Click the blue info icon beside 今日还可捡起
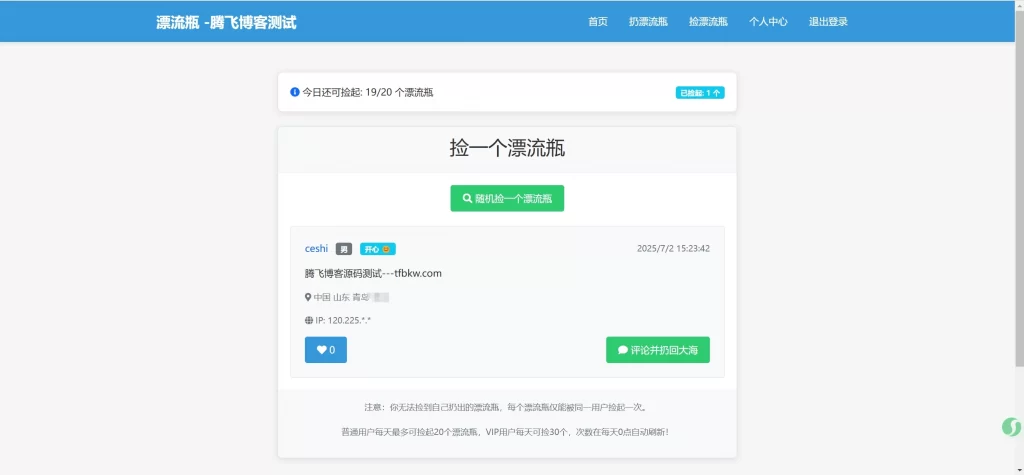This screenshot has width=1024, height=475. coord(295,92)
